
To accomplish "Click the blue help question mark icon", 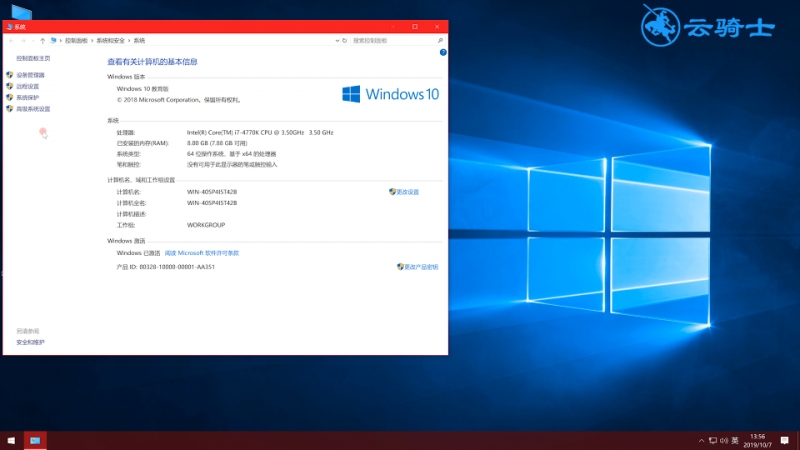I will click(x=443, y=52).
